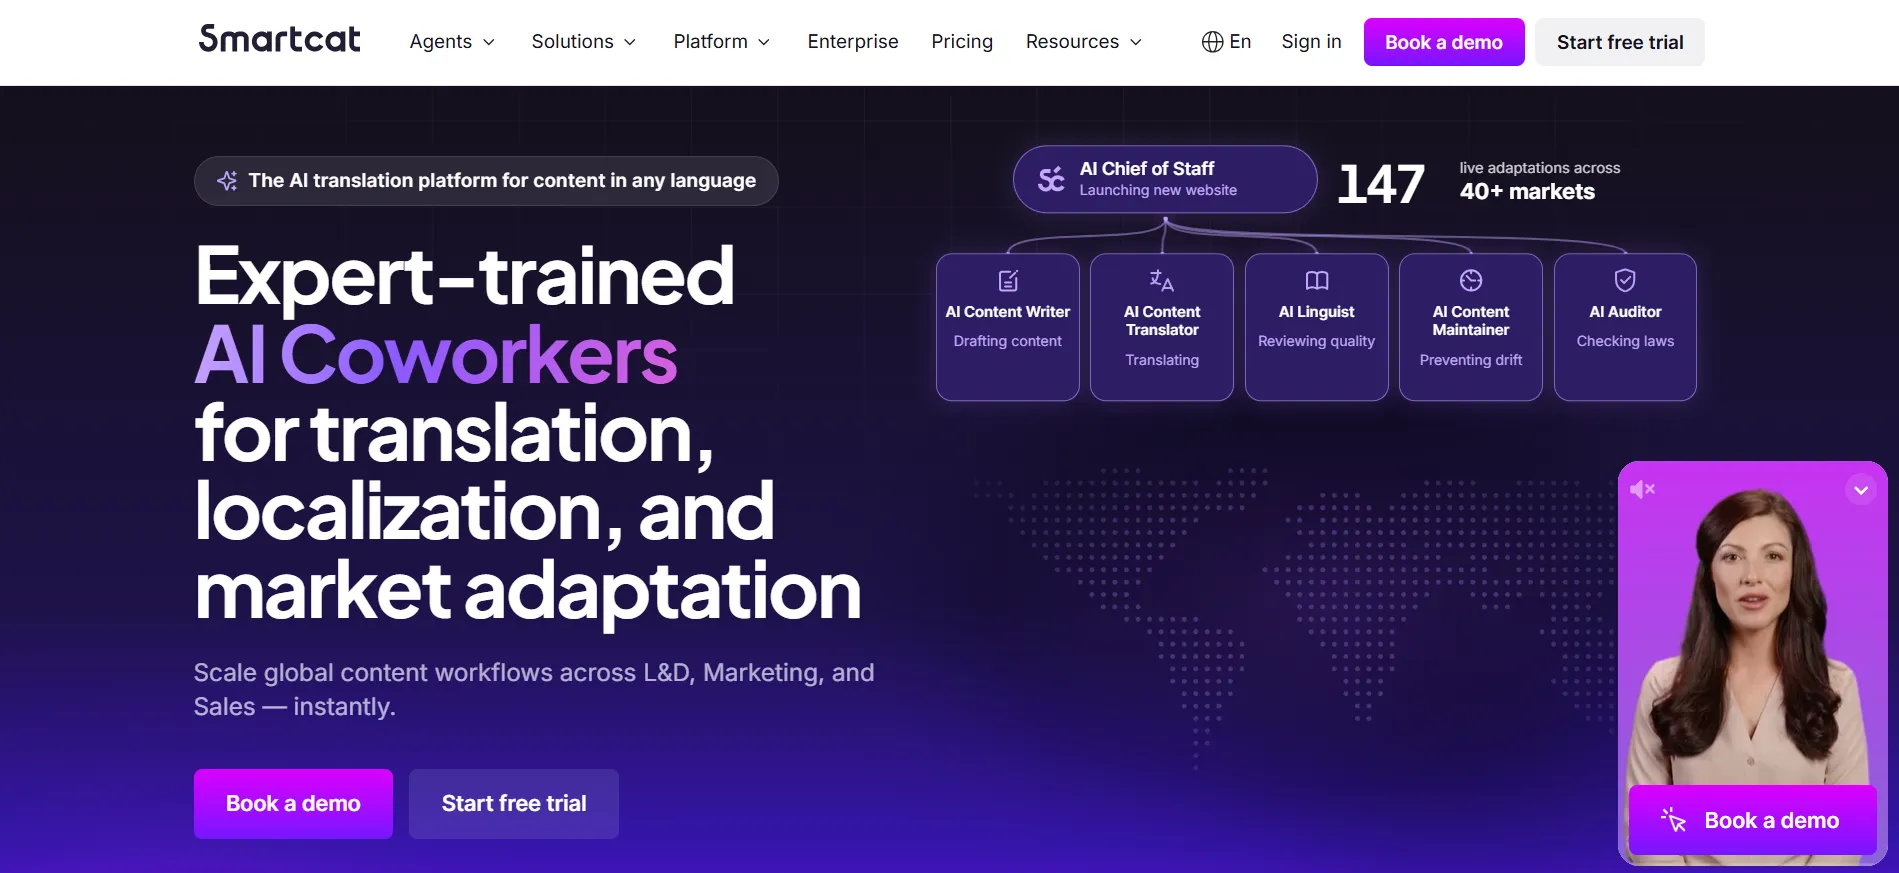1899x873 pixels.
Task: Click the Sign in link
Action: pyautogui.click(x=1311, y=42)
